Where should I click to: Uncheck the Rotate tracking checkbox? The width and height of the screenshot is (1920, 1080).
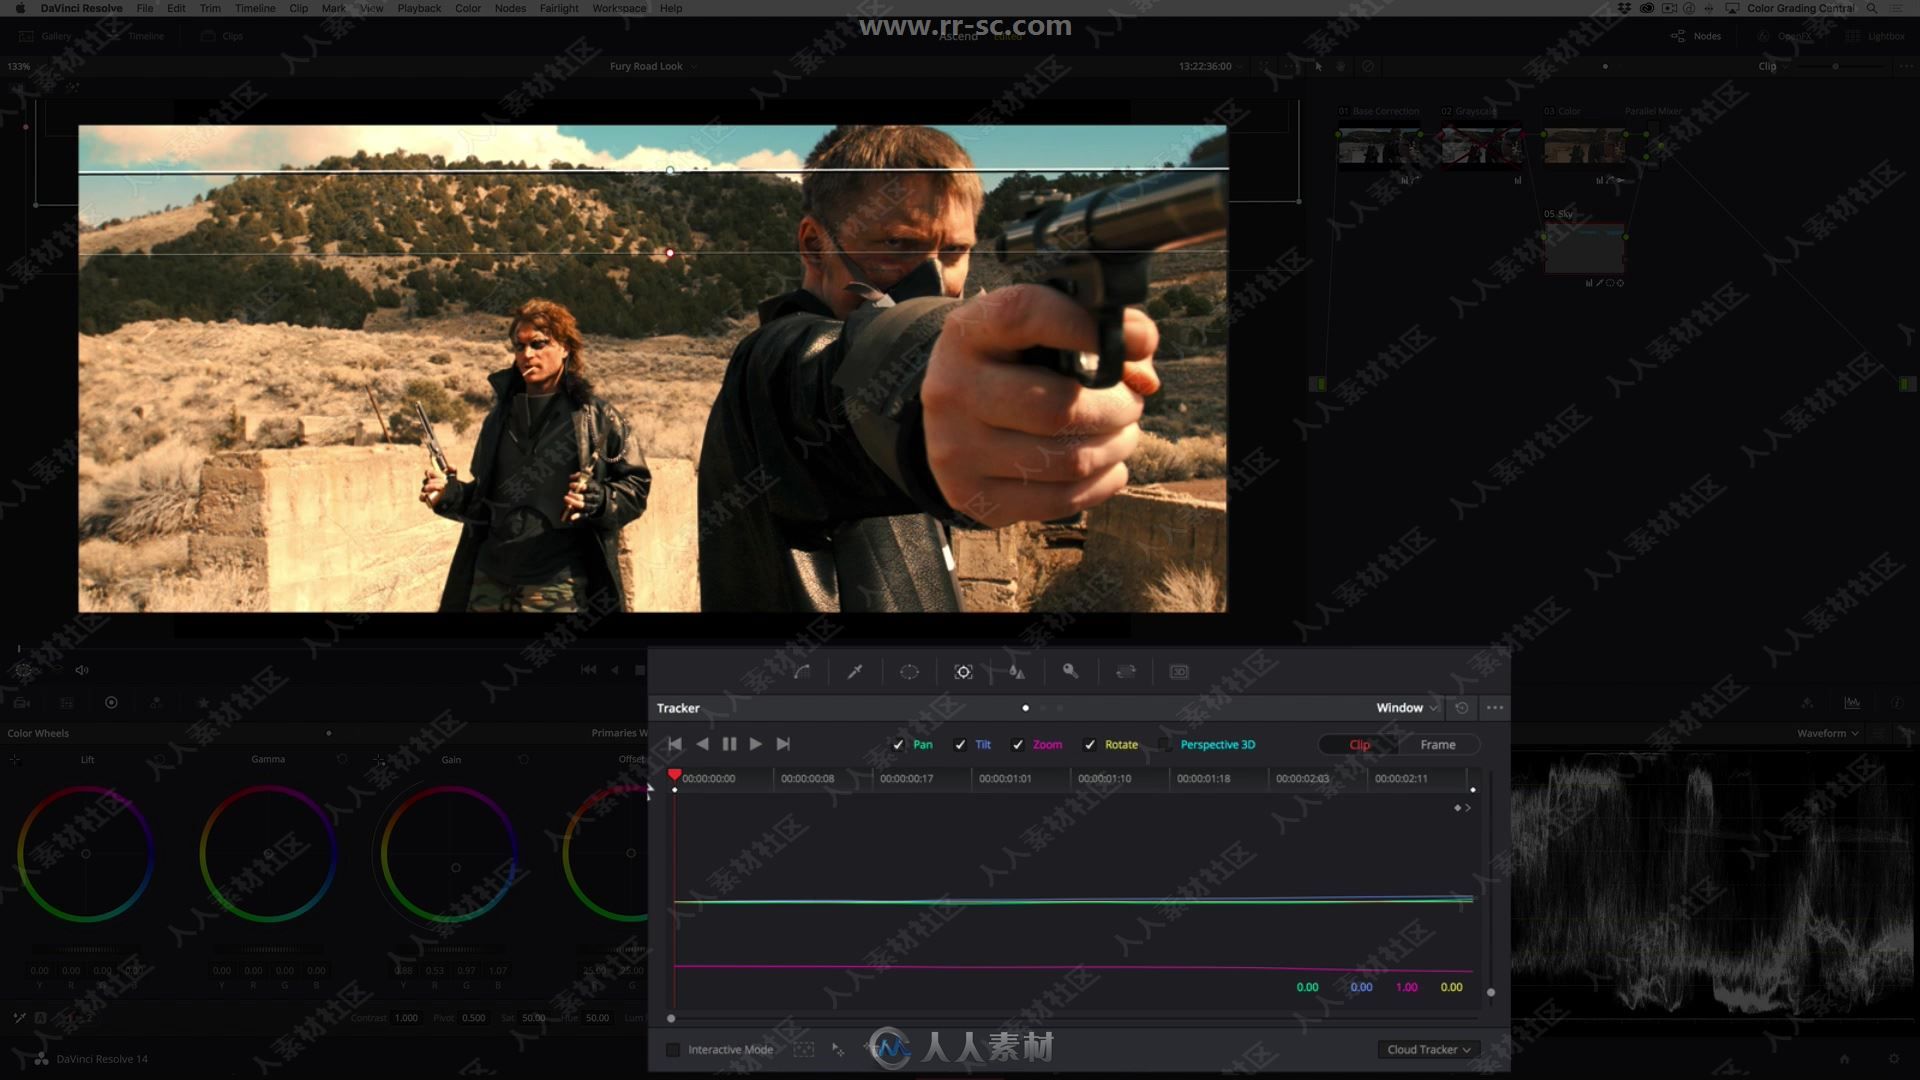click(1090, 745)
